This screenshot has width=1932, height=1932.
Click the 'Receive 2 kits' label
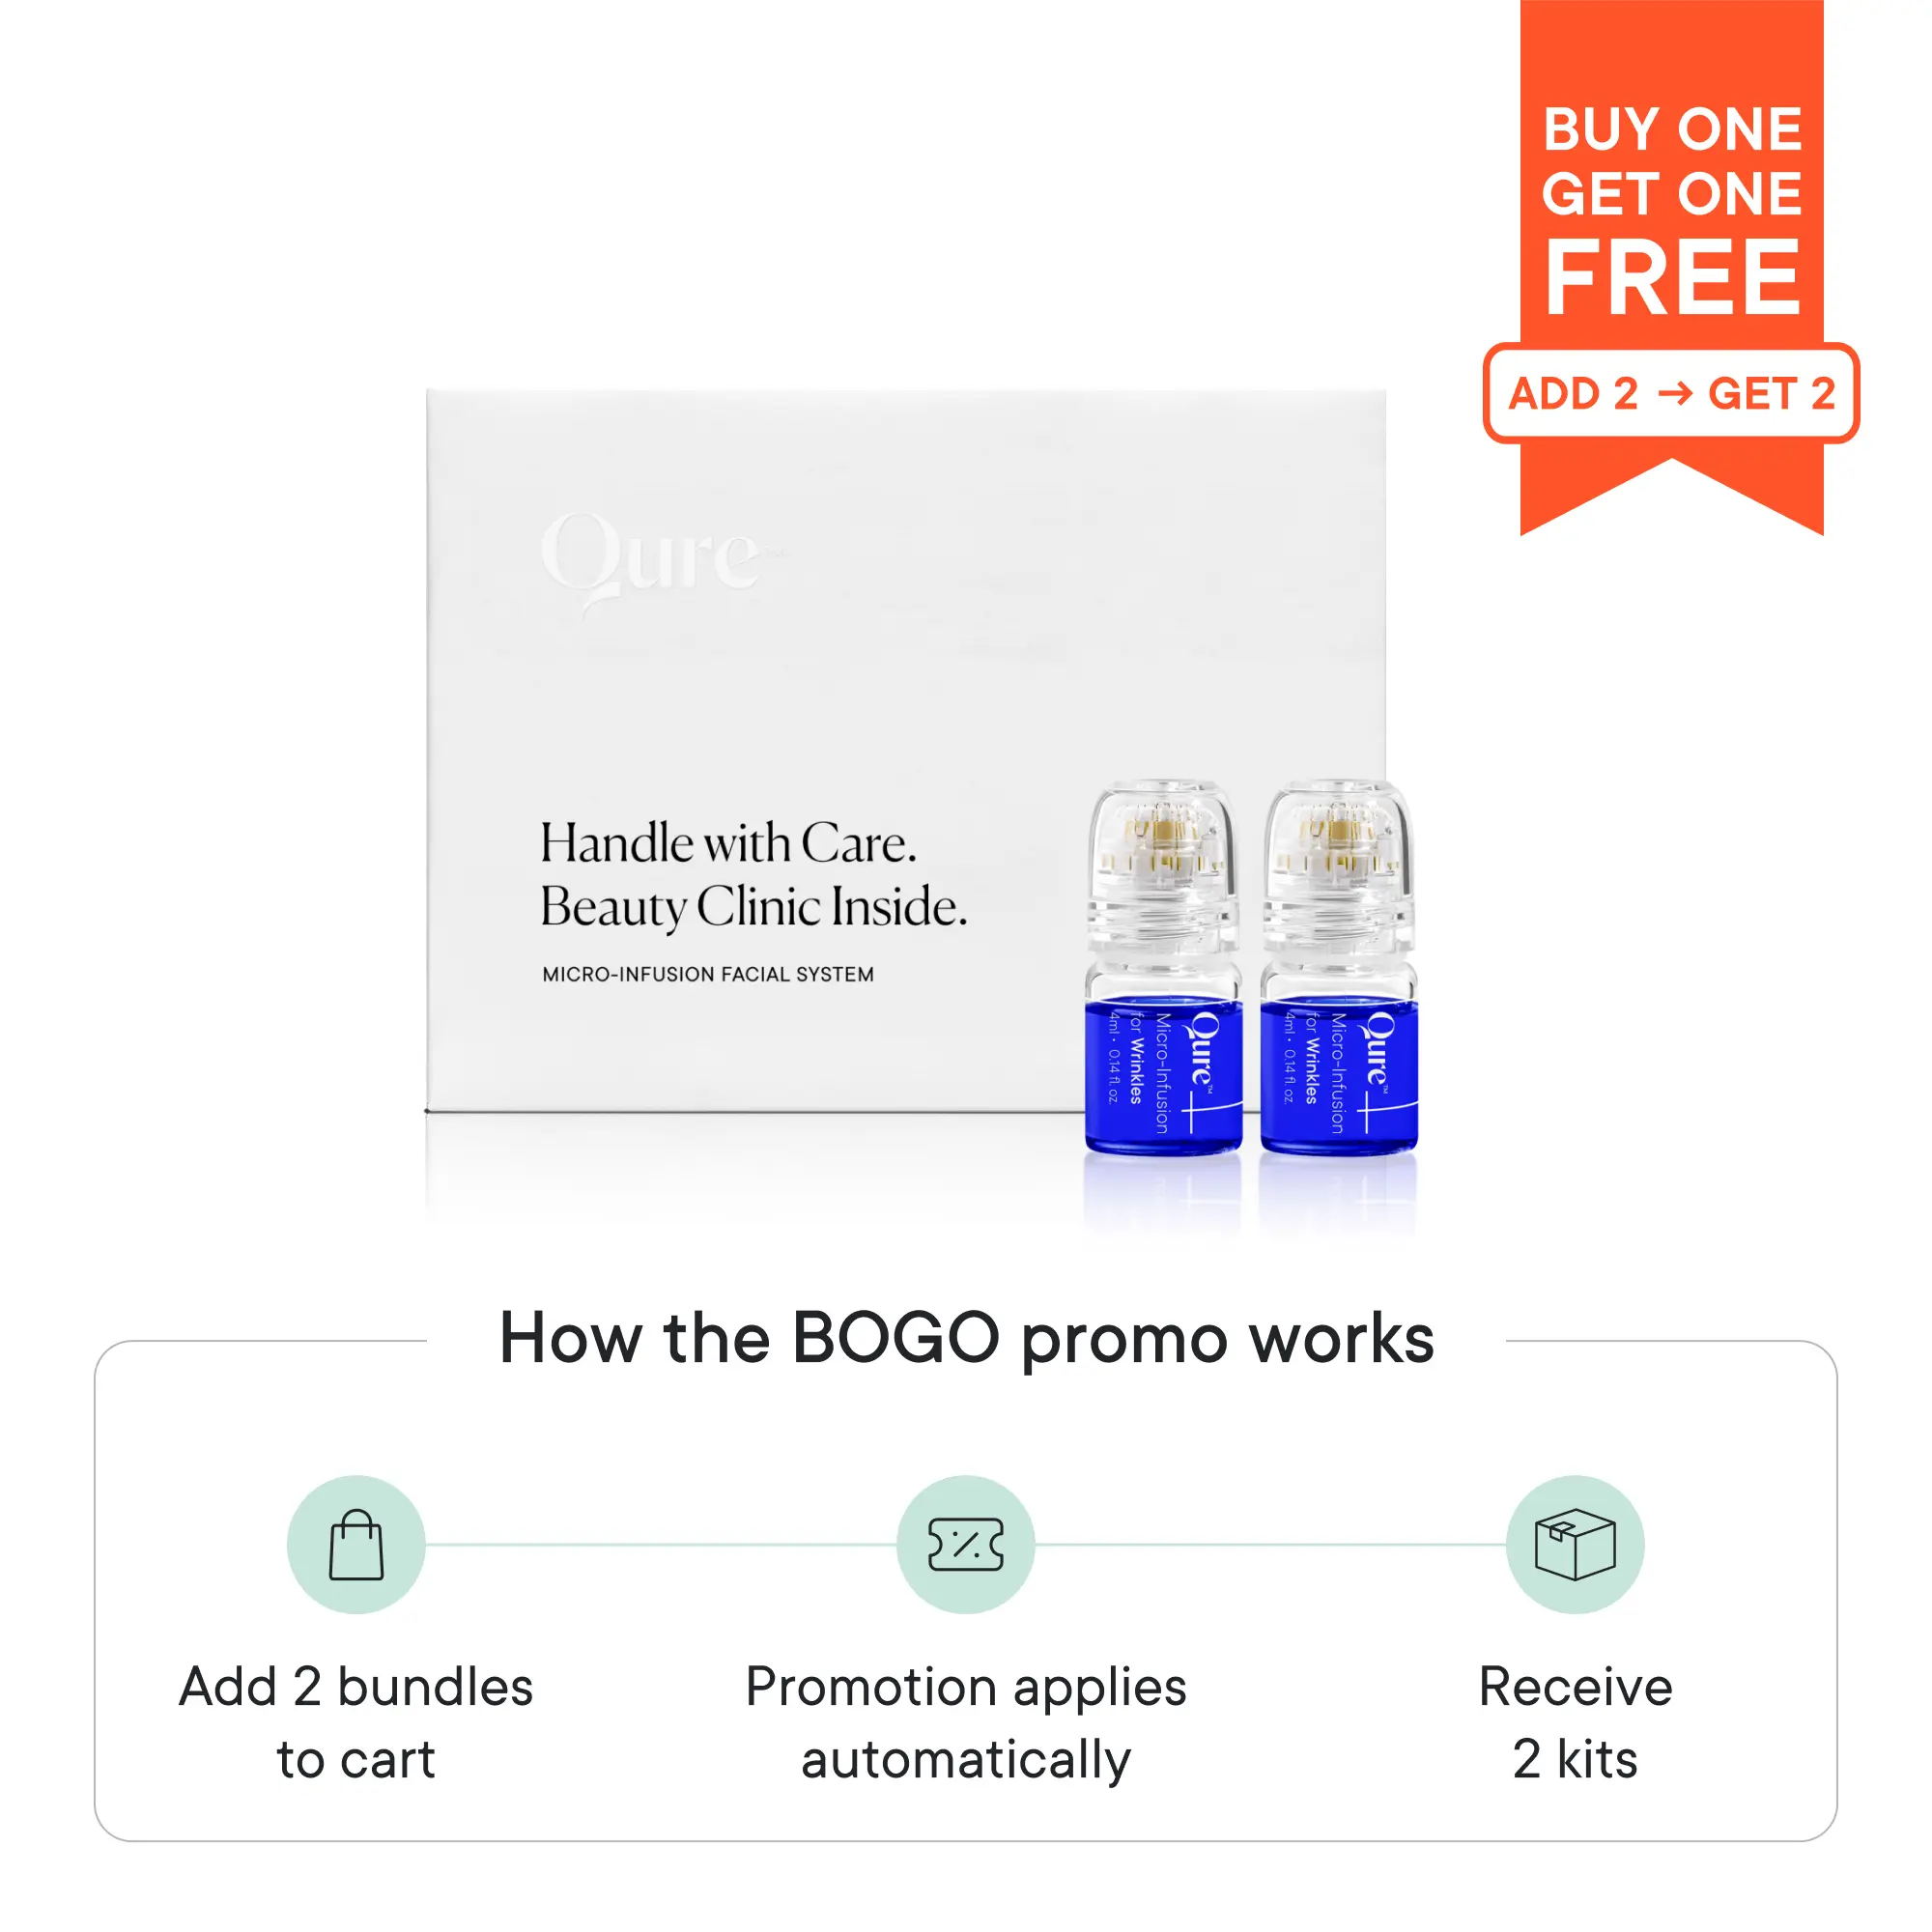(1575, 1723)
